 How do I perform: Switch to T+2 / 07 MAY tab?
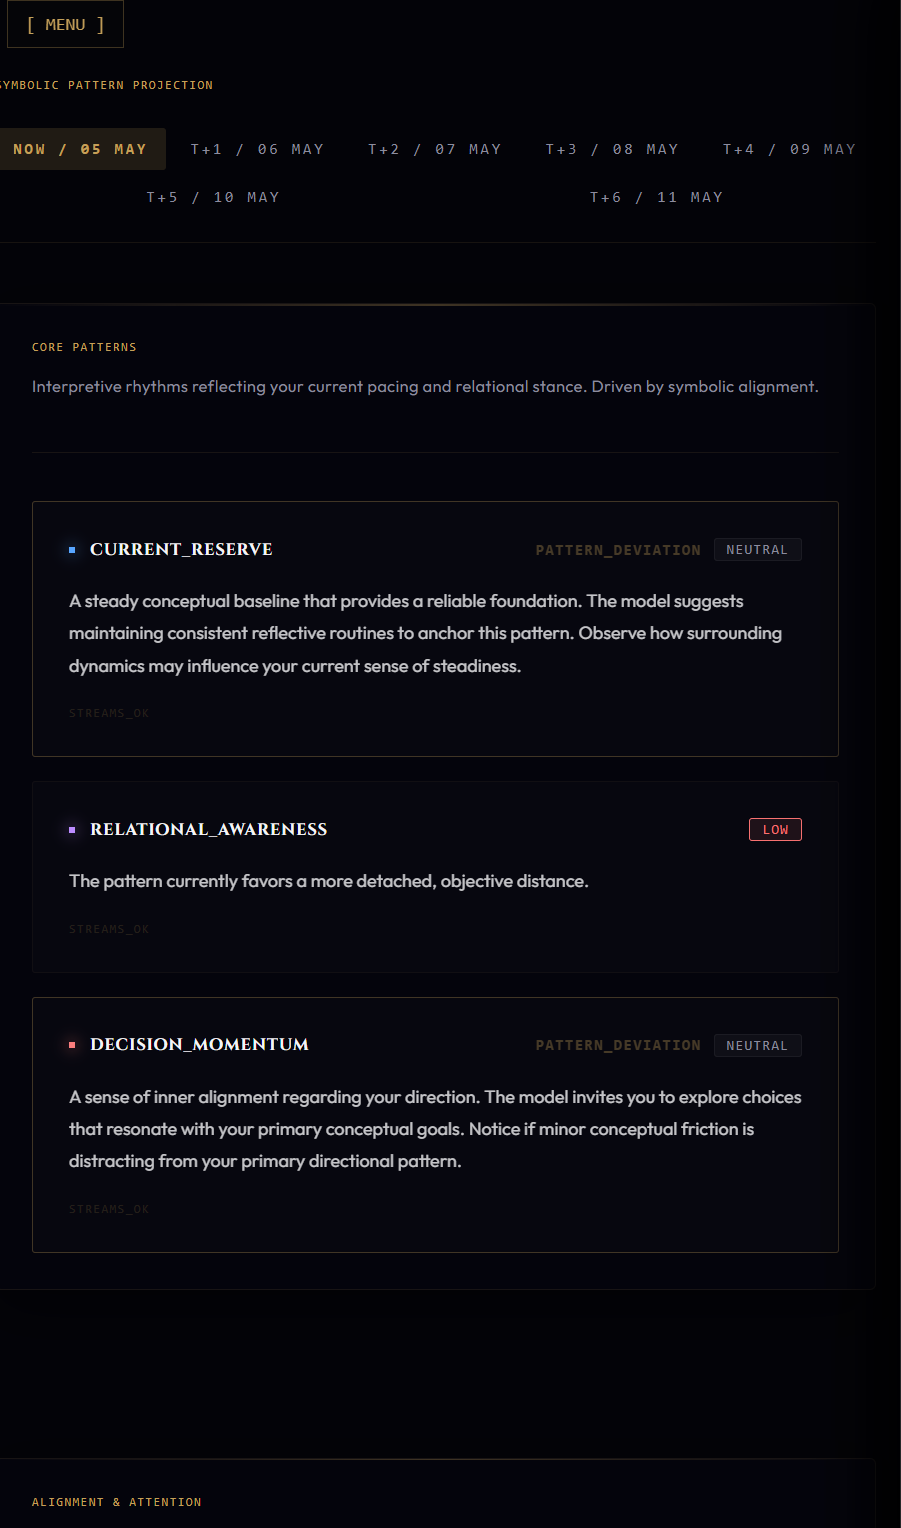point(434,149)
